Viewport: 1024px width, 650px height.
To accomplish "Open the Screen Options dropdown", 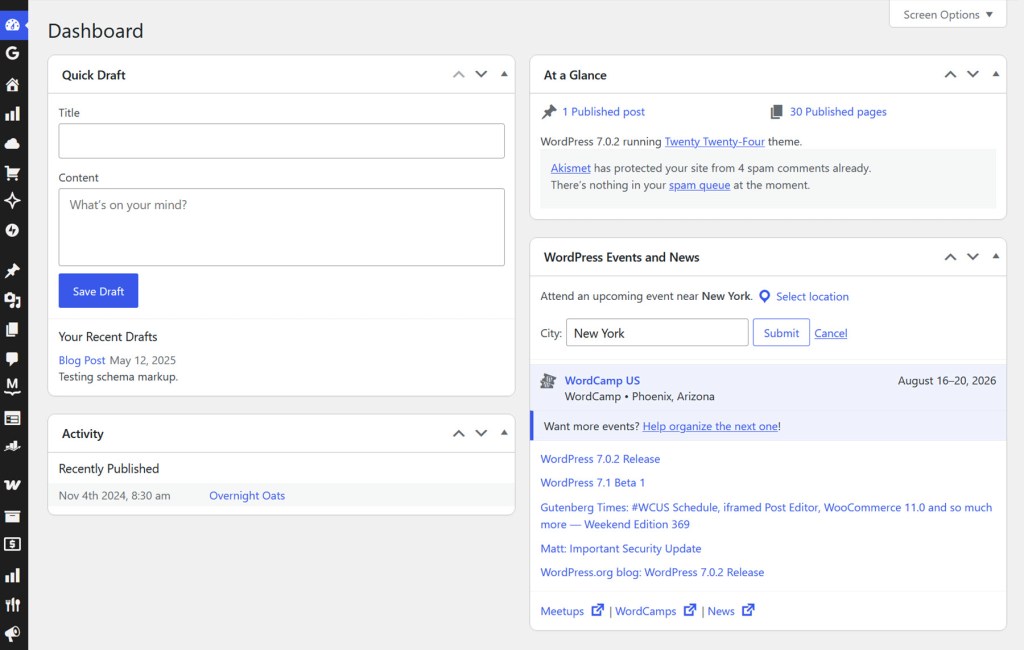I will 948,14.
